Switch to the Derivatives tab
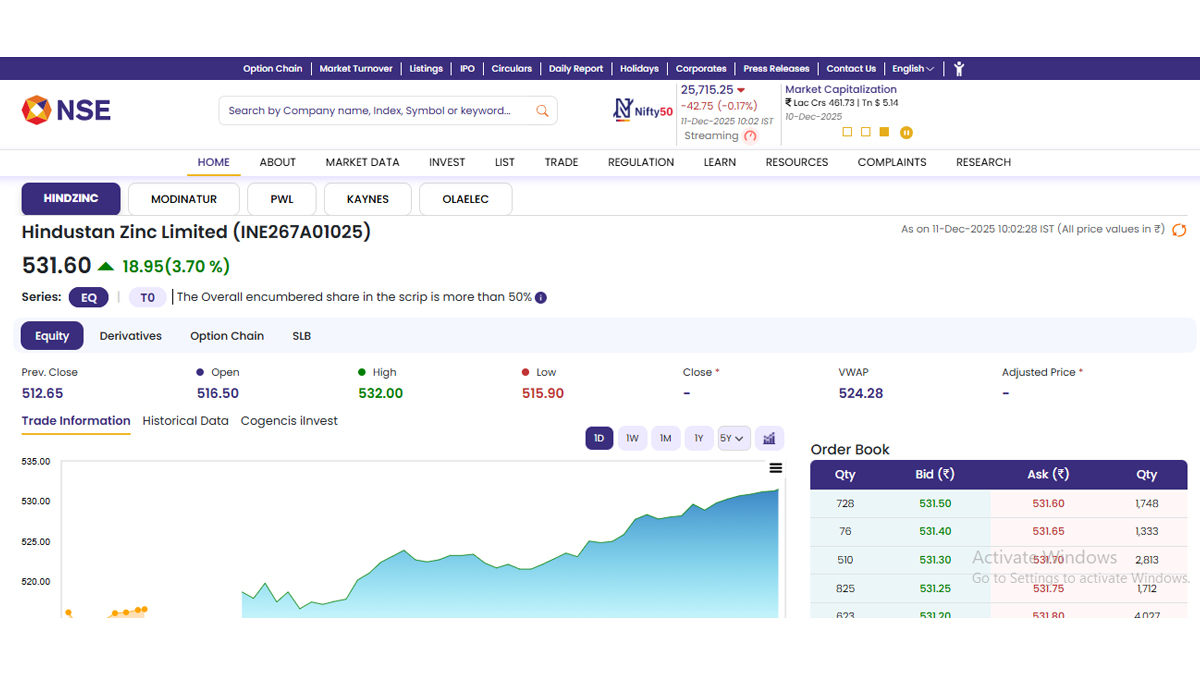 (130, 336)
